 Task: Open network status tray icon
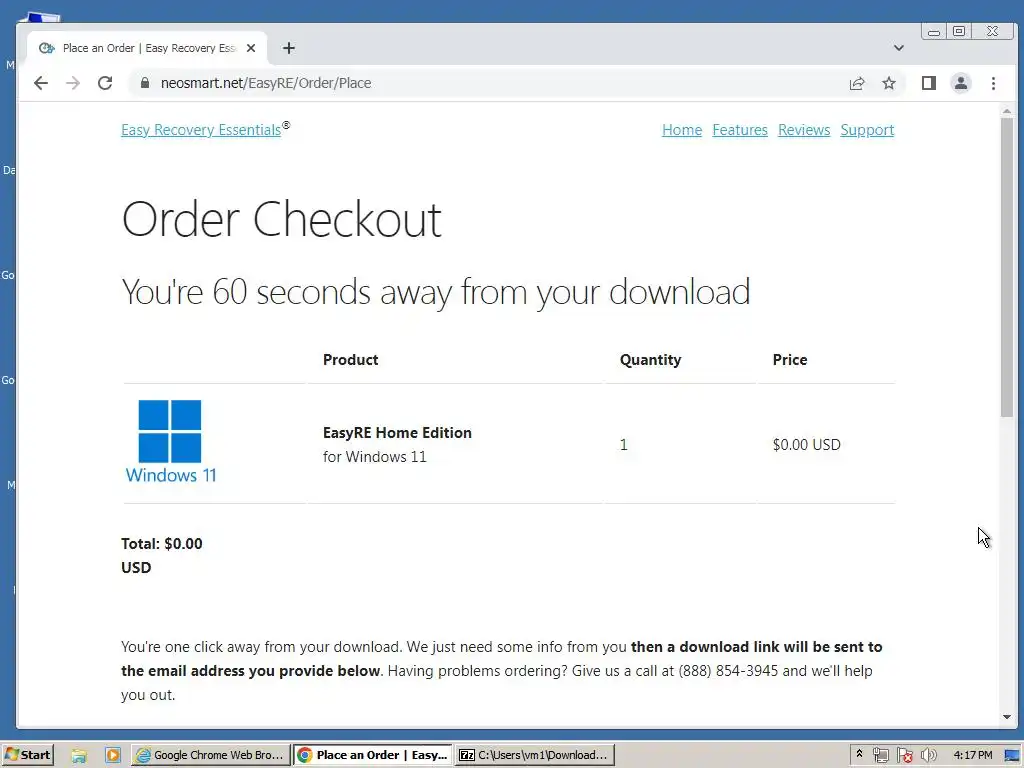pos(880,755)
